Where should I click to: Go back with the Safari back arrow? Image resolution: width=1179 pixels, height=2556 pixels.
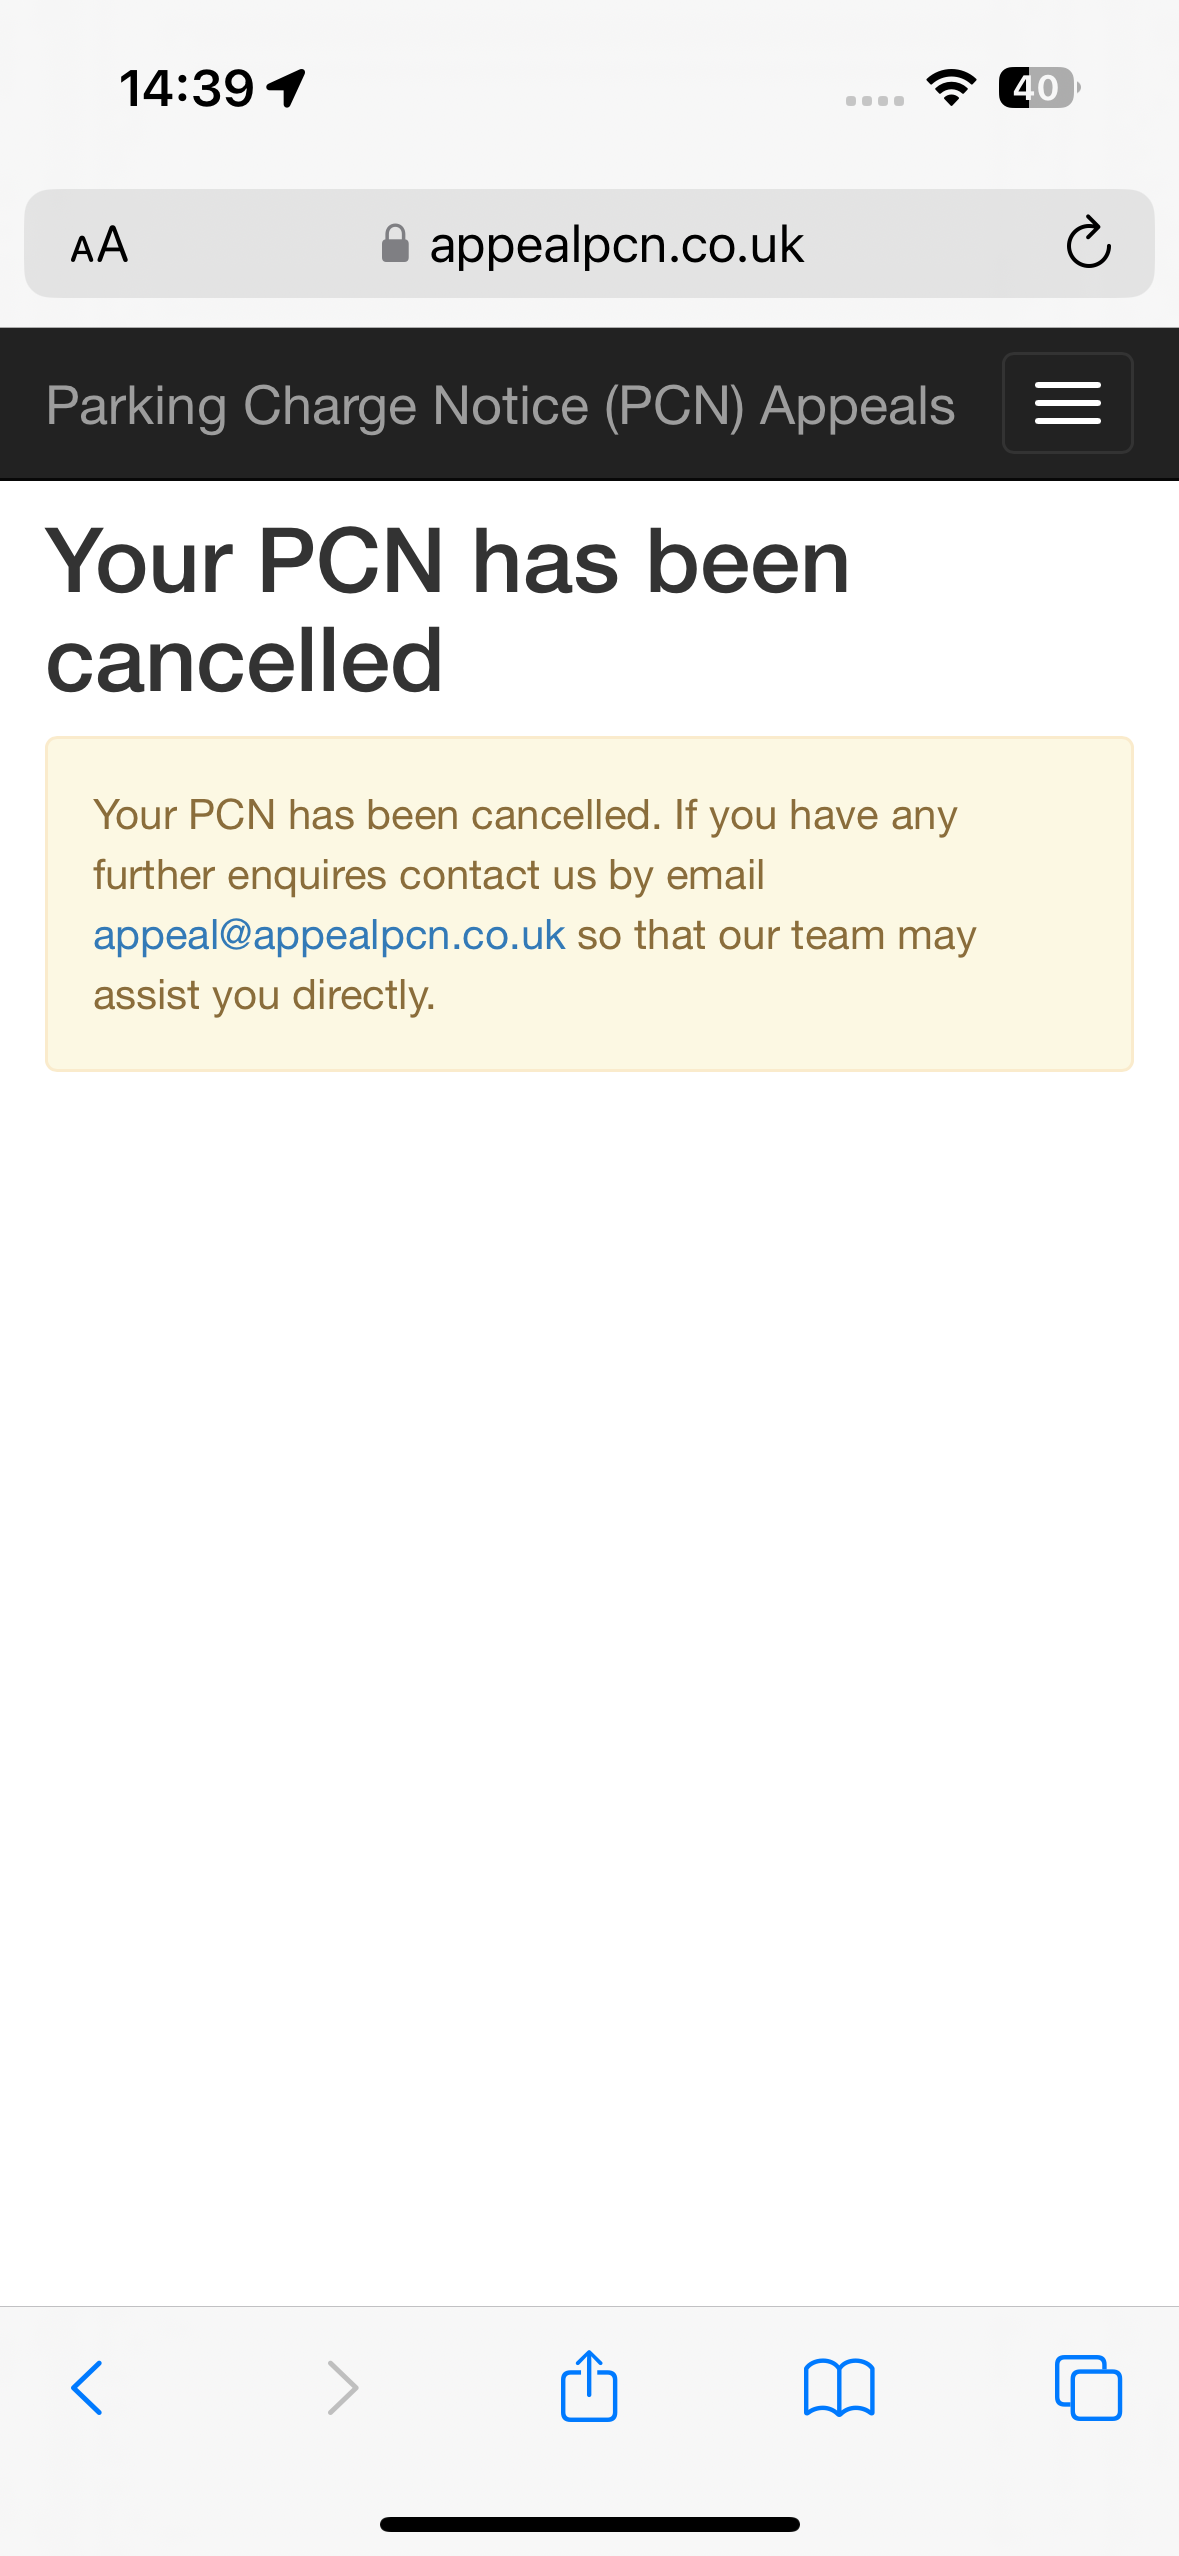(x=87, y=2388)
